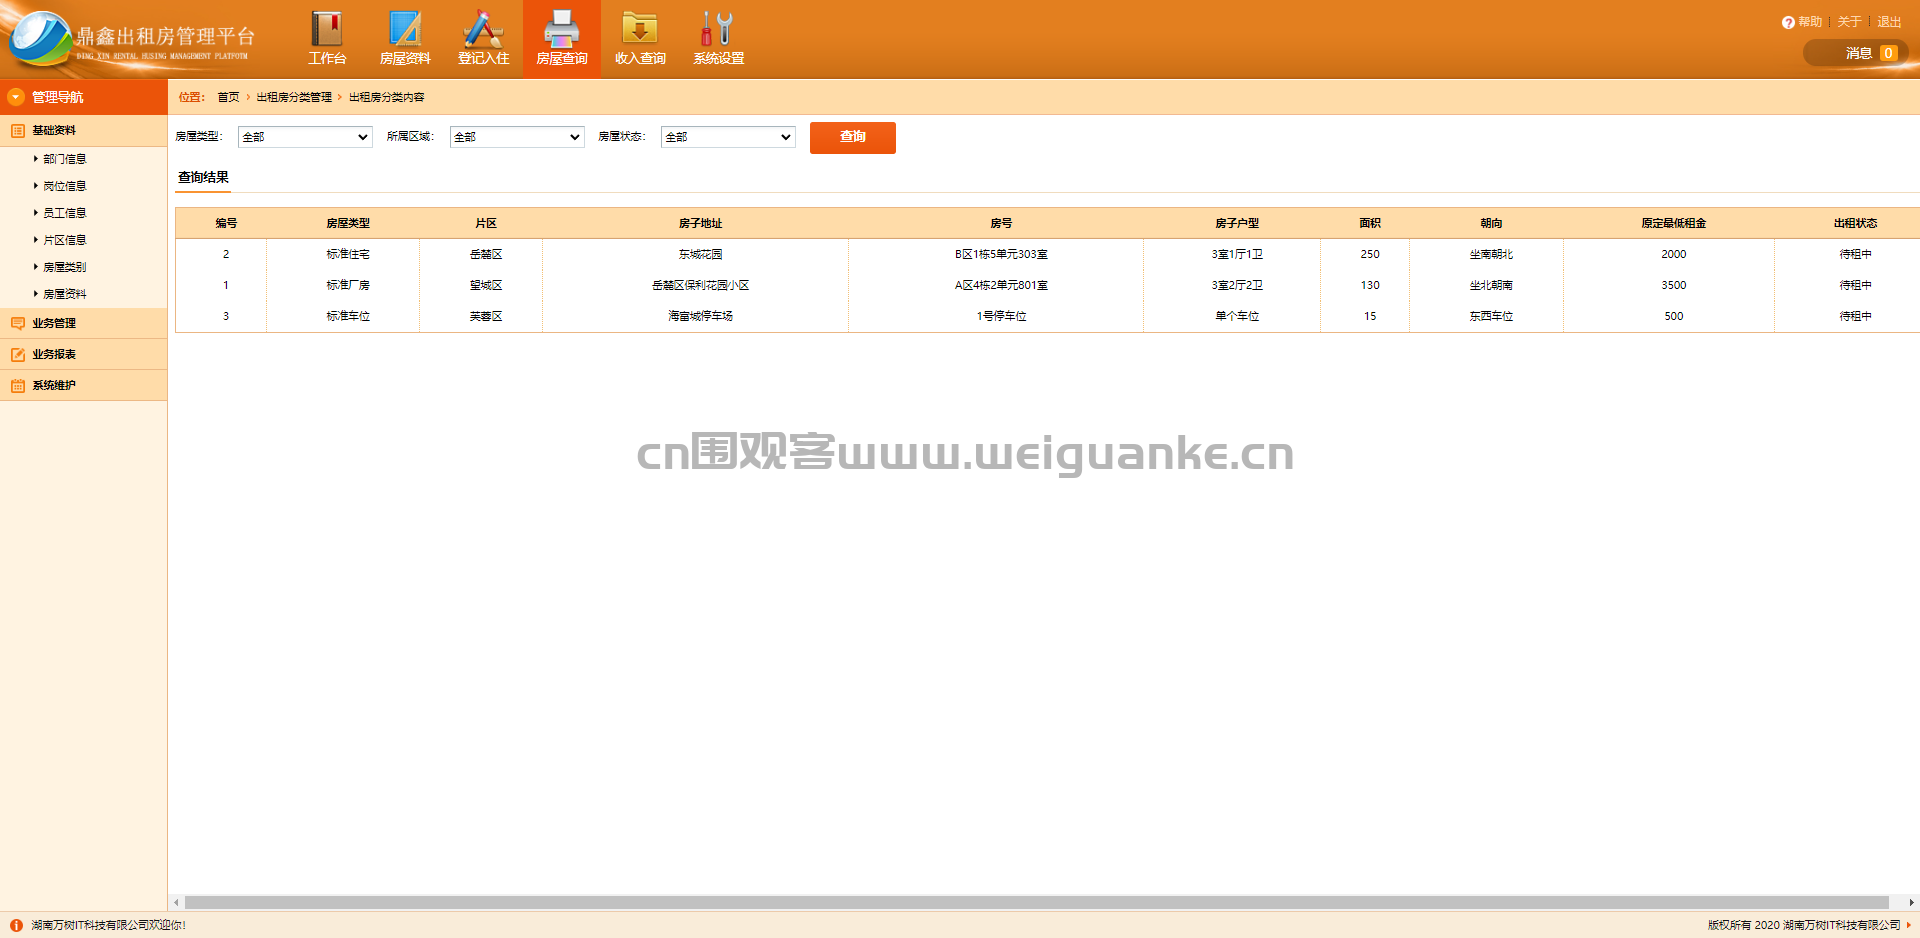
Task: Click the 出租状态 column header
Action: pos(1855,223)
